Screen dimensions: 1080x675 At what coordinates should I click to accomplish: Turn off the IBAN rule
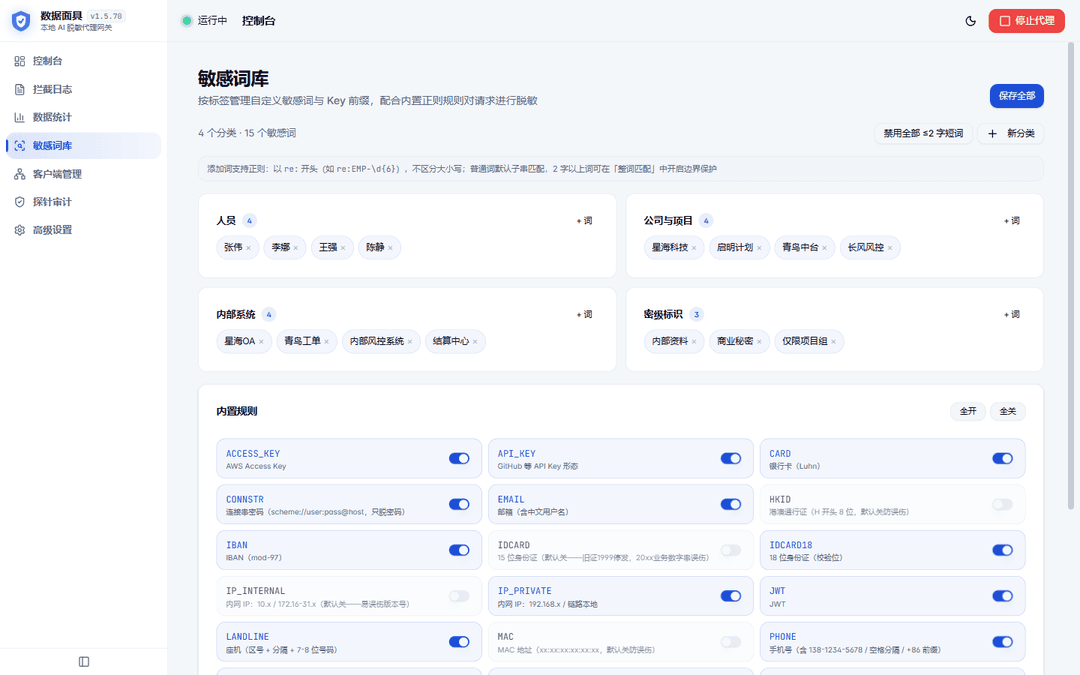(x=459, y=550)
